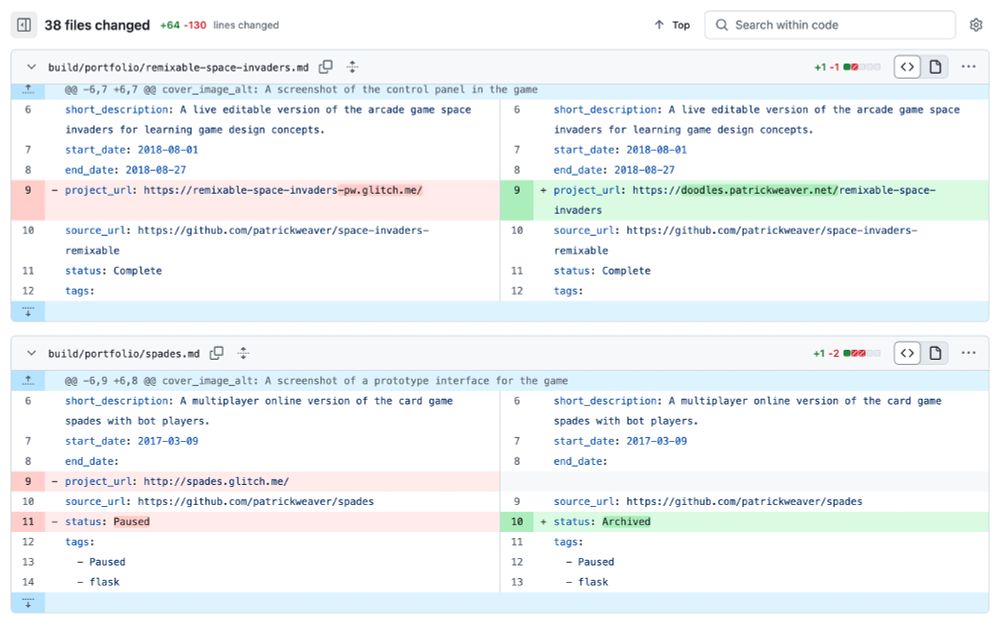Expand lines below in remixable-space-invaders.md hunk
The width and height of the screenshot is (1000, 622).
[x=28, y=311]
